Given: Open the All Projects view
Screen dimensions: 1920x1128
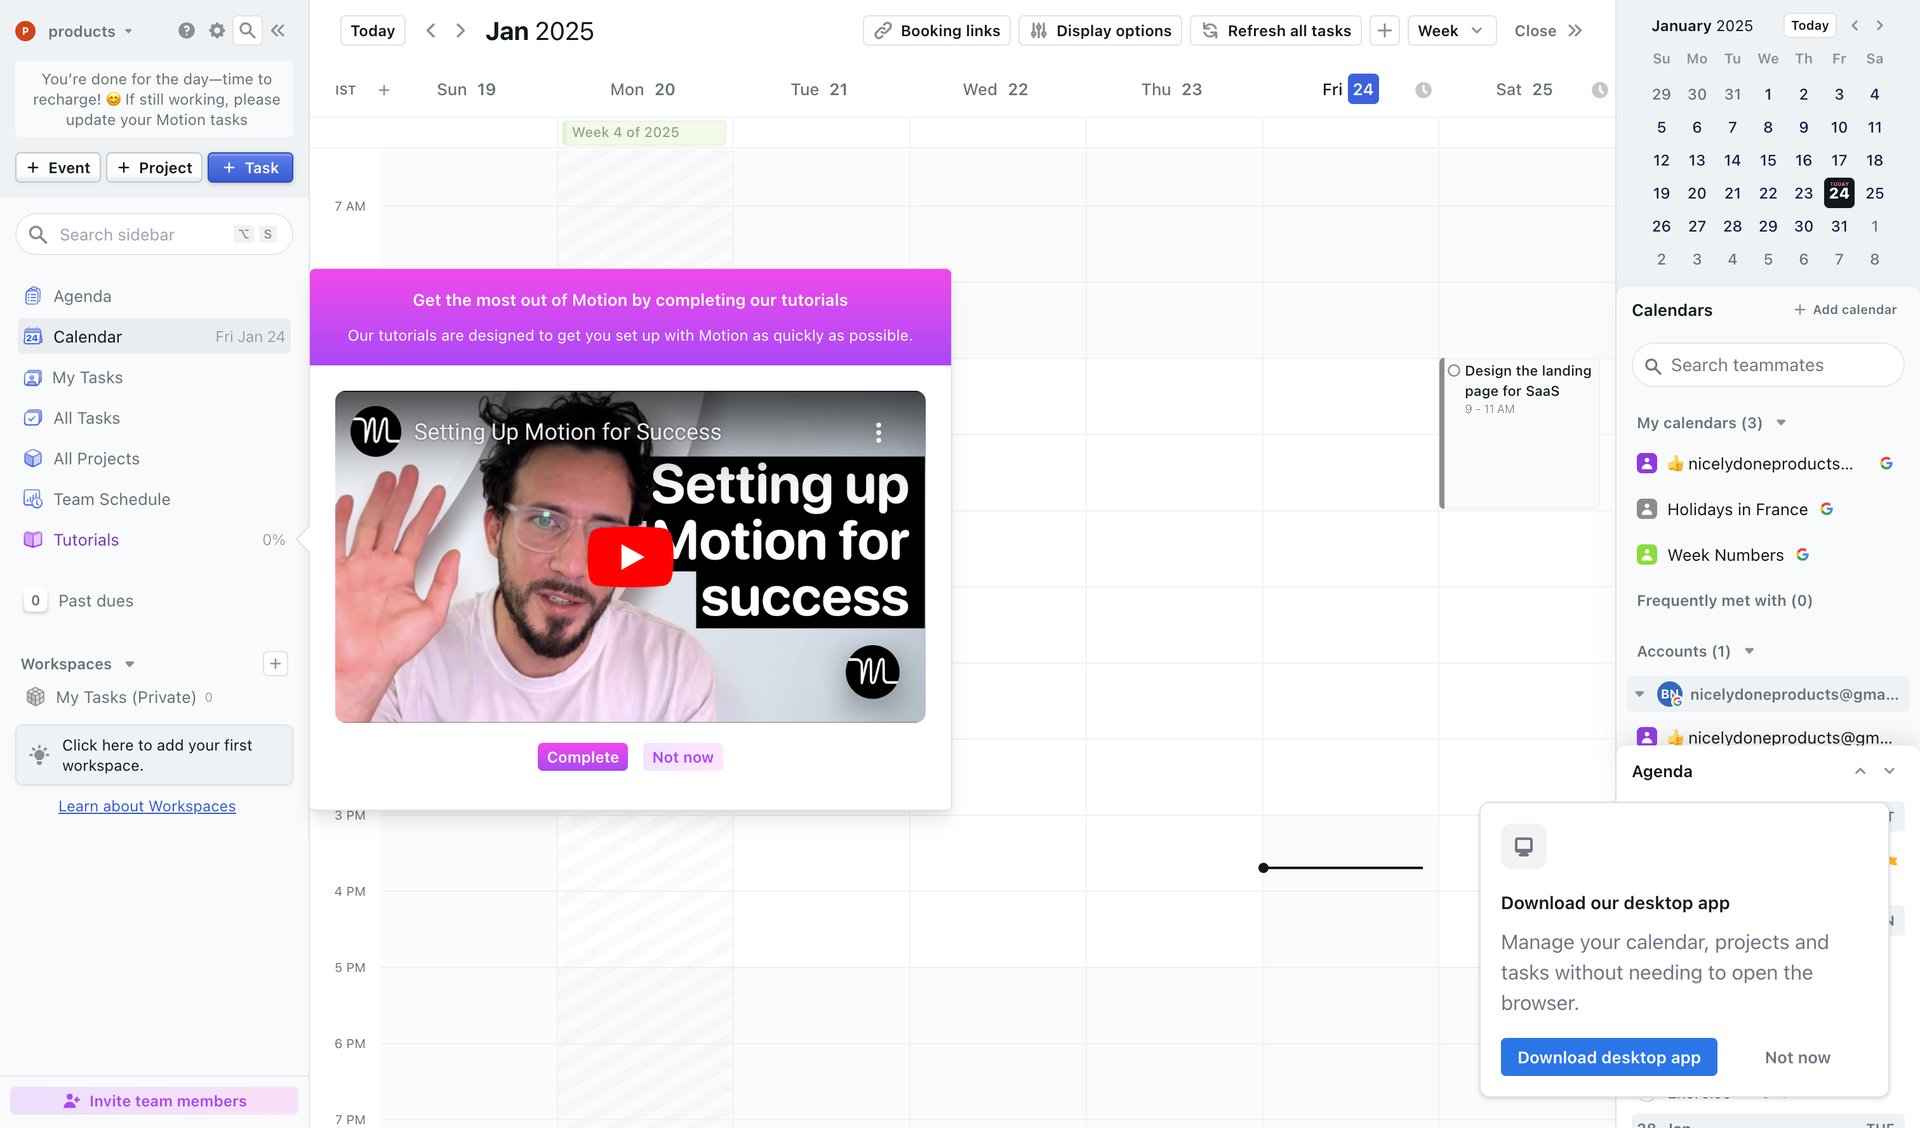Looking at the screenshot, I should click(95, 458).
